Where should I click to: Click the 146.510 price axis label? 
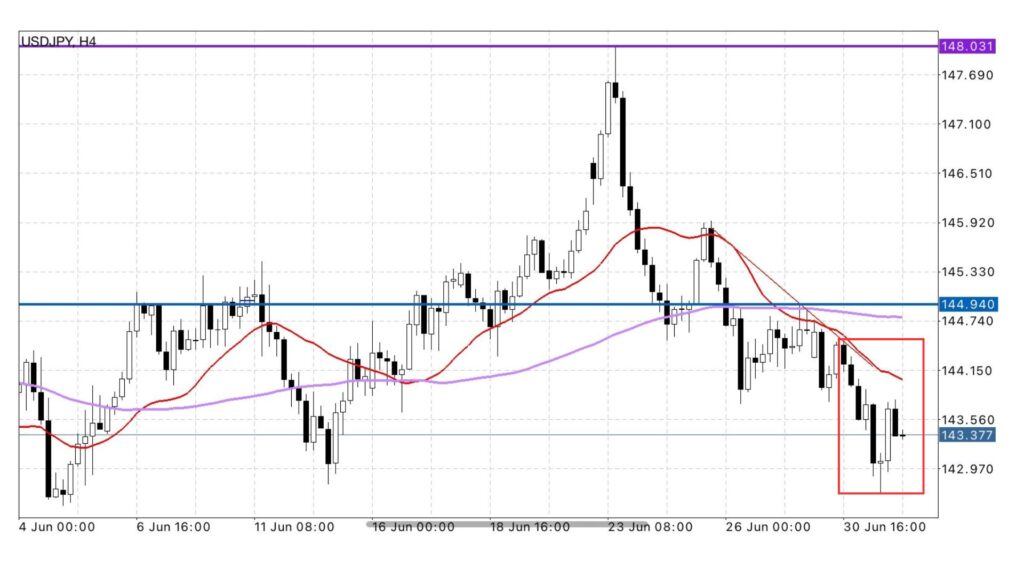pyautogui.click(x=967, y=173)
